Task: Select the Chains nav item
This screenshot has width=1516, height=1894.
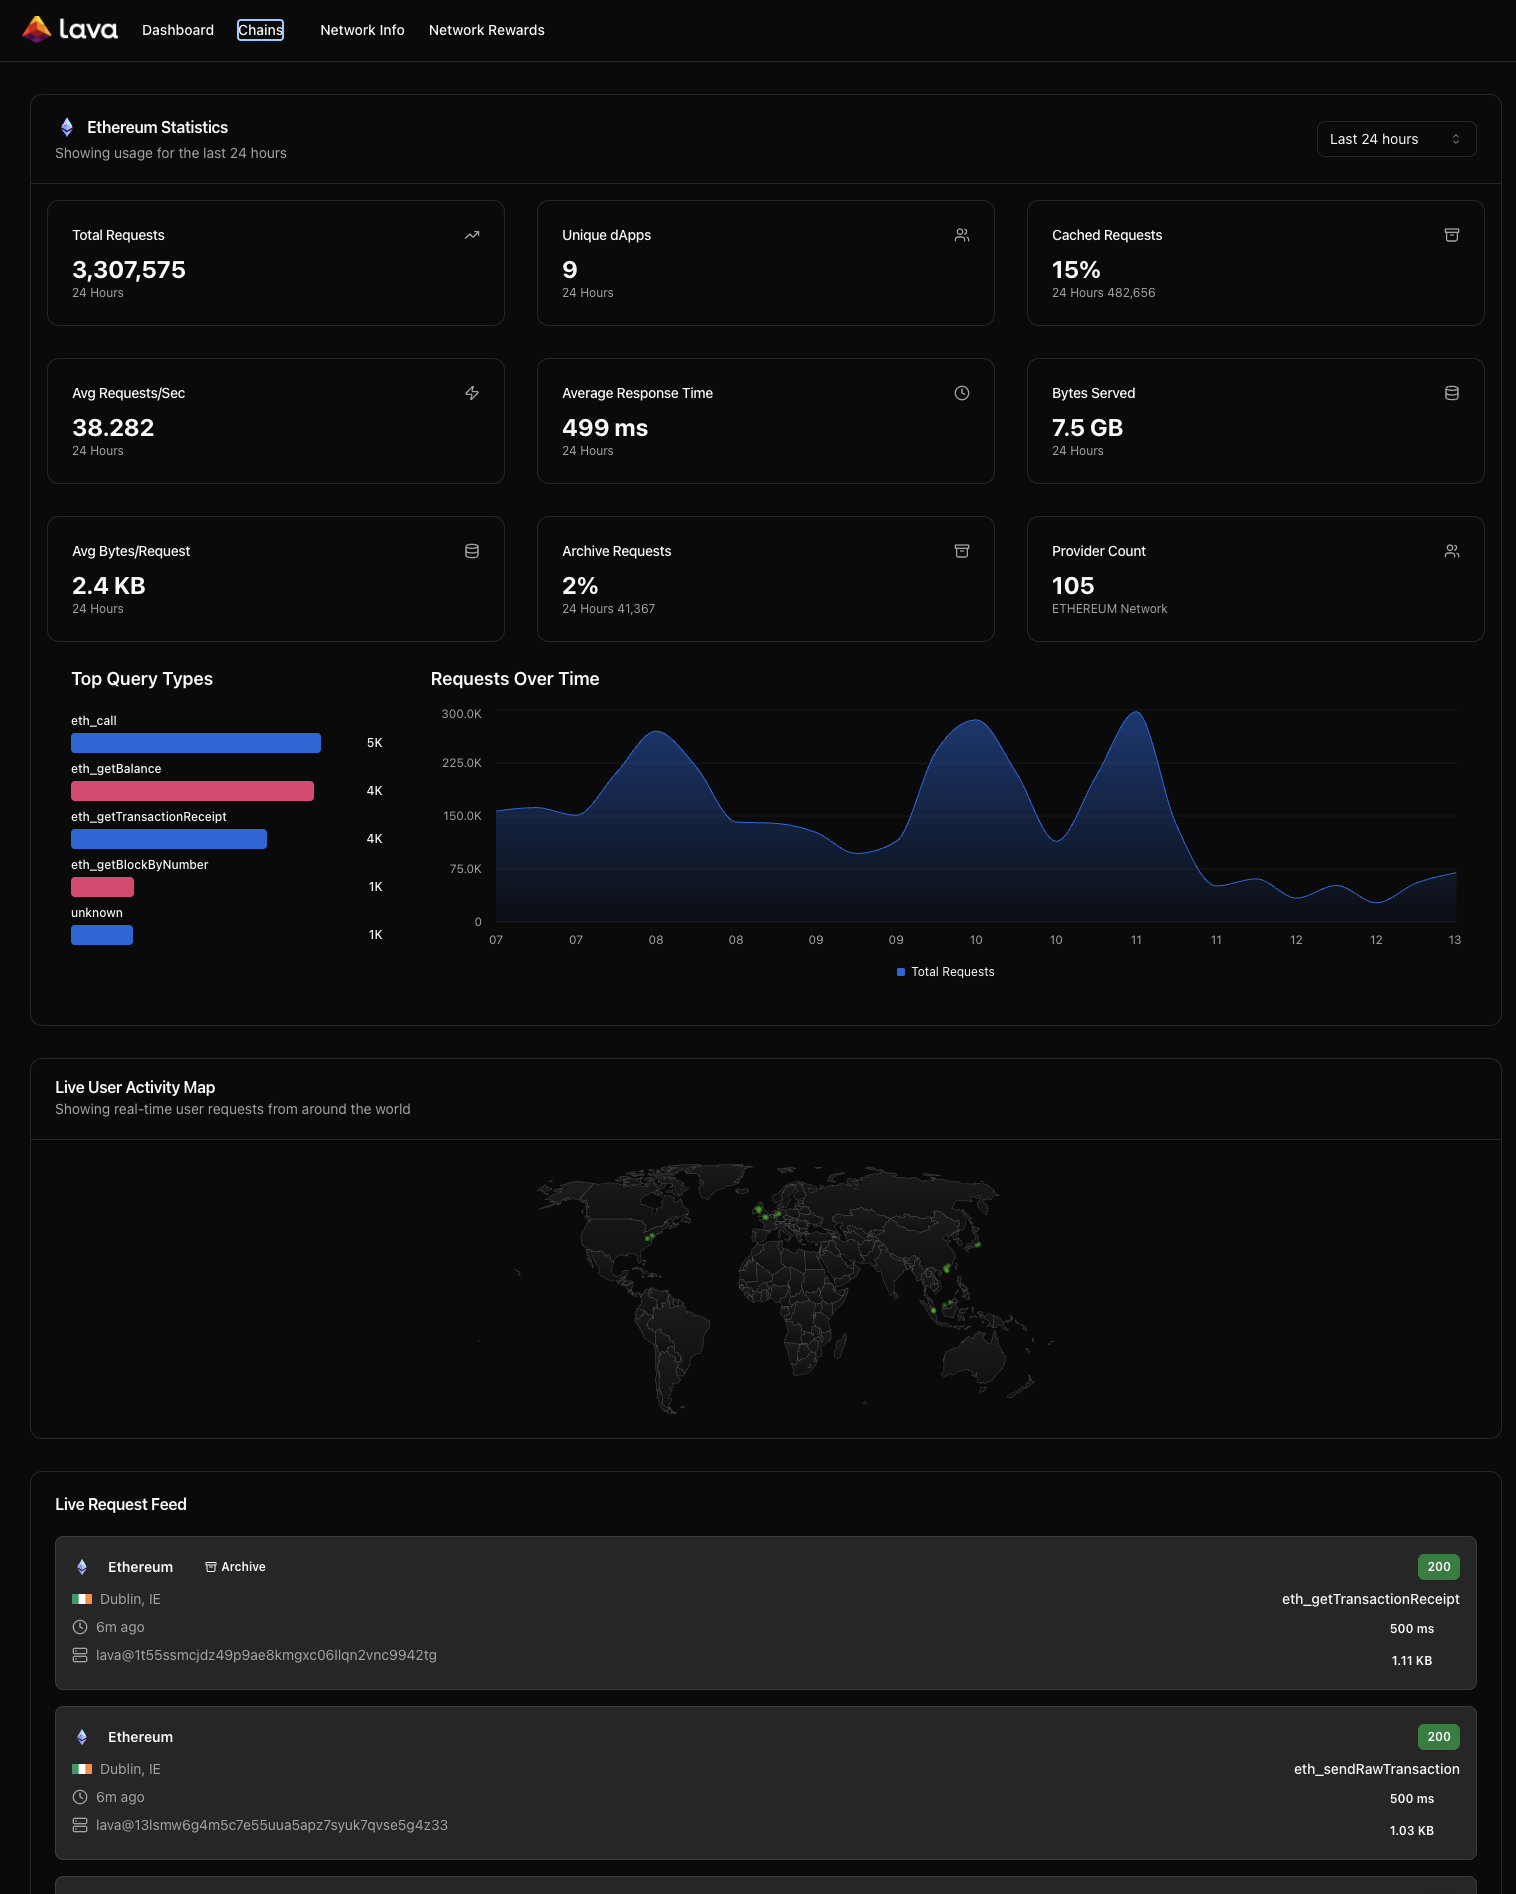Action: [x=260, y=30]
